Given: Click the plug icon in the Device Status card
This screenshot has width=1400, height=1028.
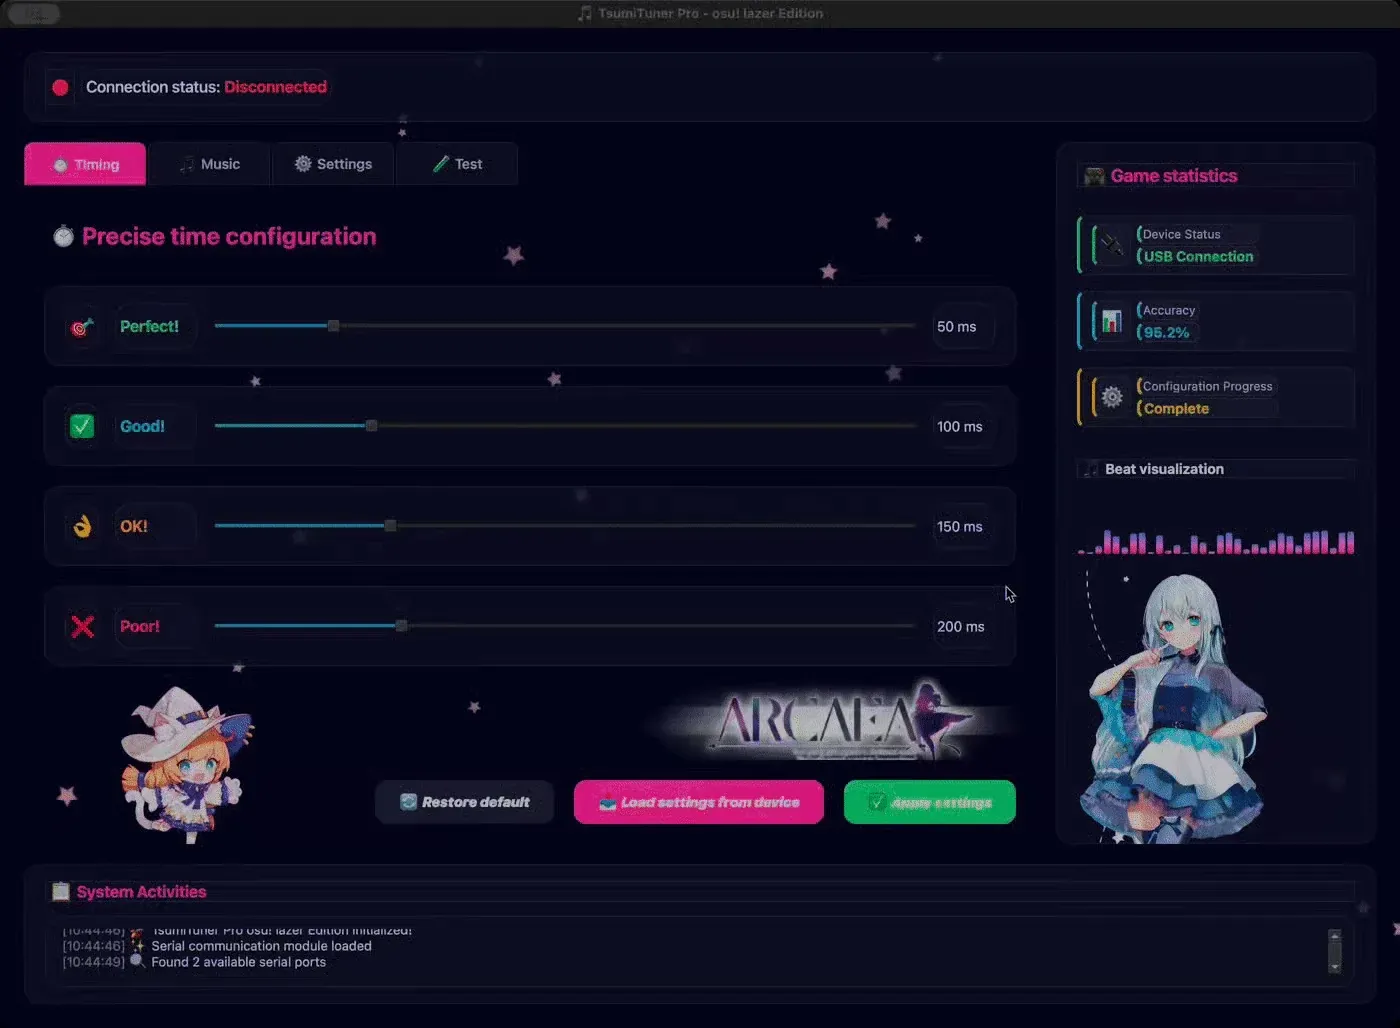Looking at the screenshot, I should tap(1111, 245).
